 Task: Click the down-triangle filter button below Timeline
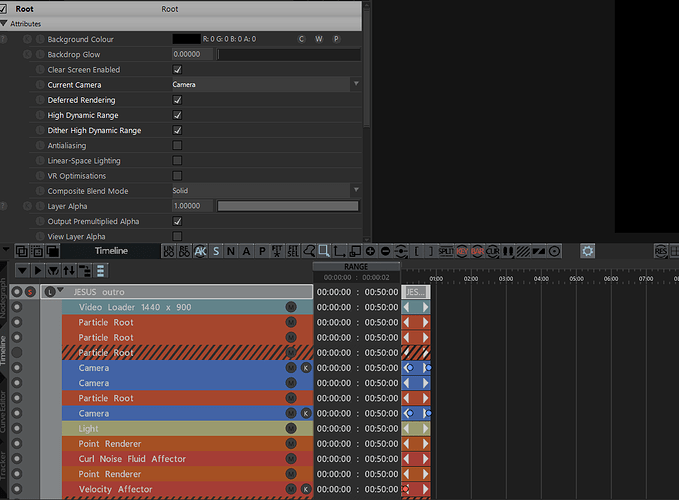click(22, 271)
